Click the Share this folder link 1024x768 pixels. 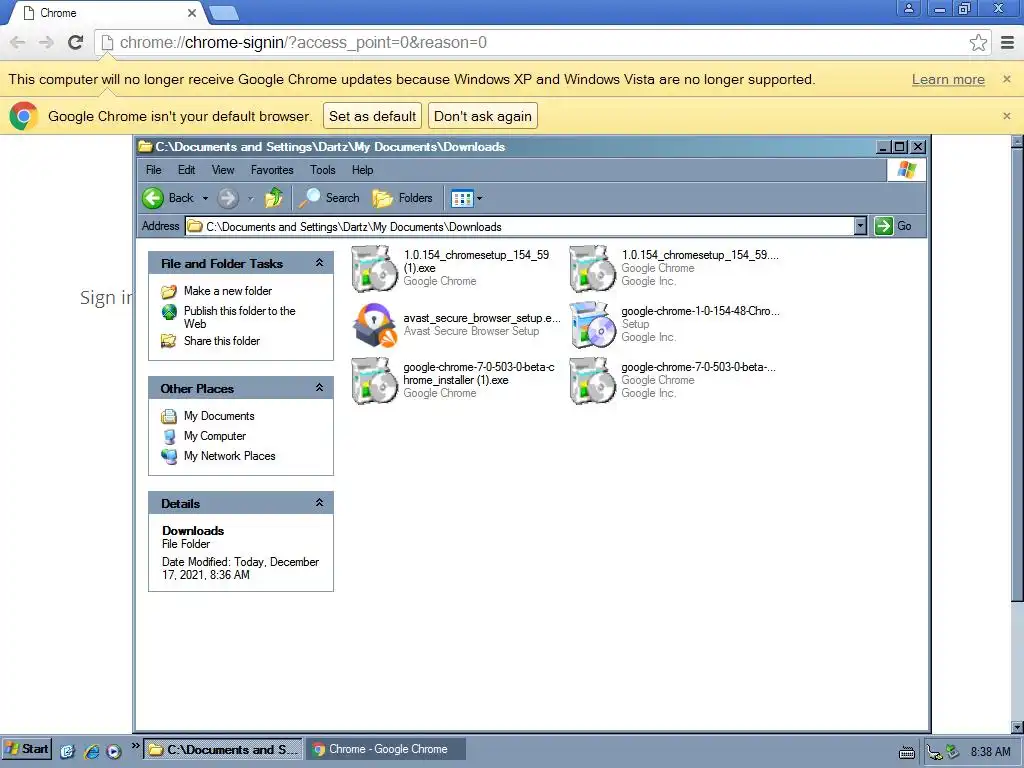(x=221, y=341)
